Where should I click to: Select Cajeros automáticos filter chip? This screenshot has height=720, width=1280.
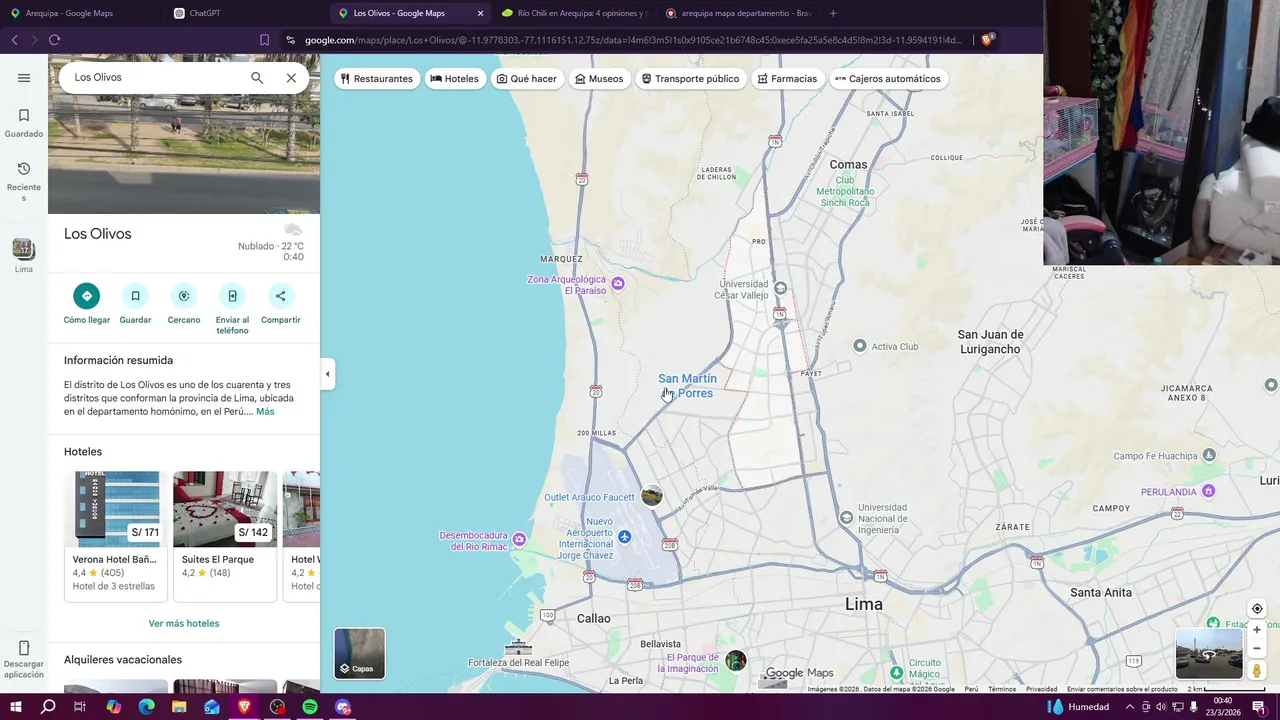tap(888, 79)
